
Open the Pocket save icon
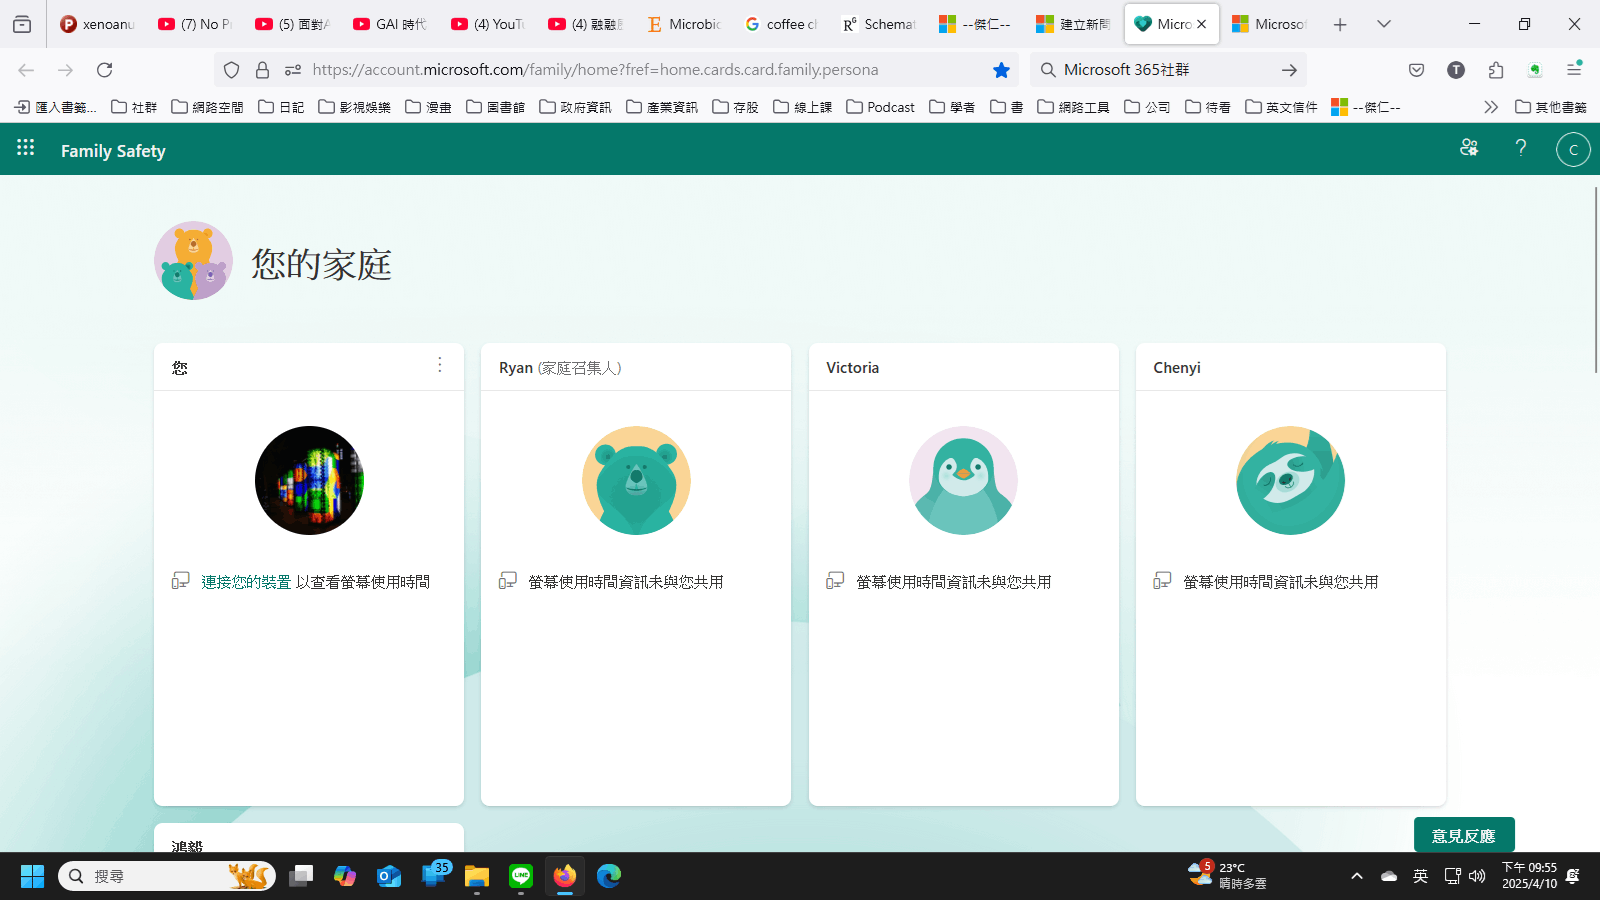pyautogui.click(x=1416, y=70)
